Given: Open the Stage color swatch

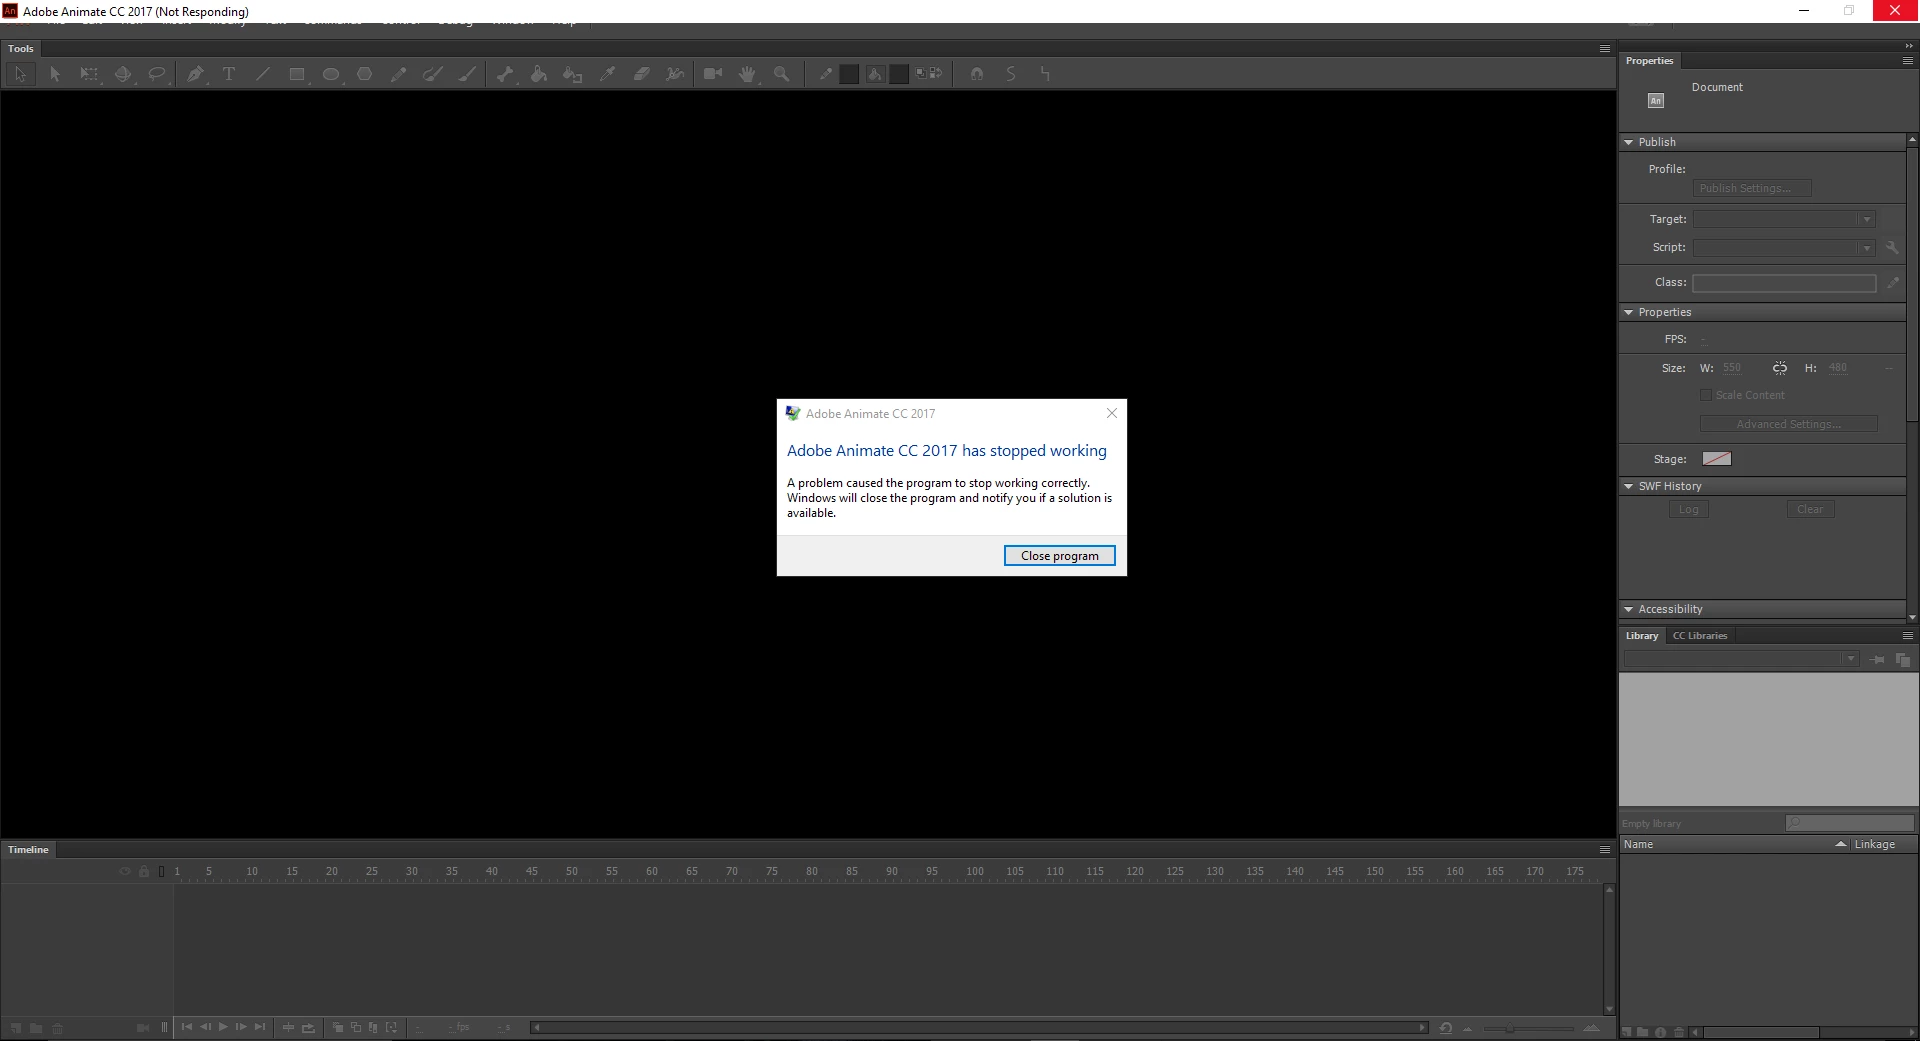Looking at the screenshot, I should pos(1717,459).
